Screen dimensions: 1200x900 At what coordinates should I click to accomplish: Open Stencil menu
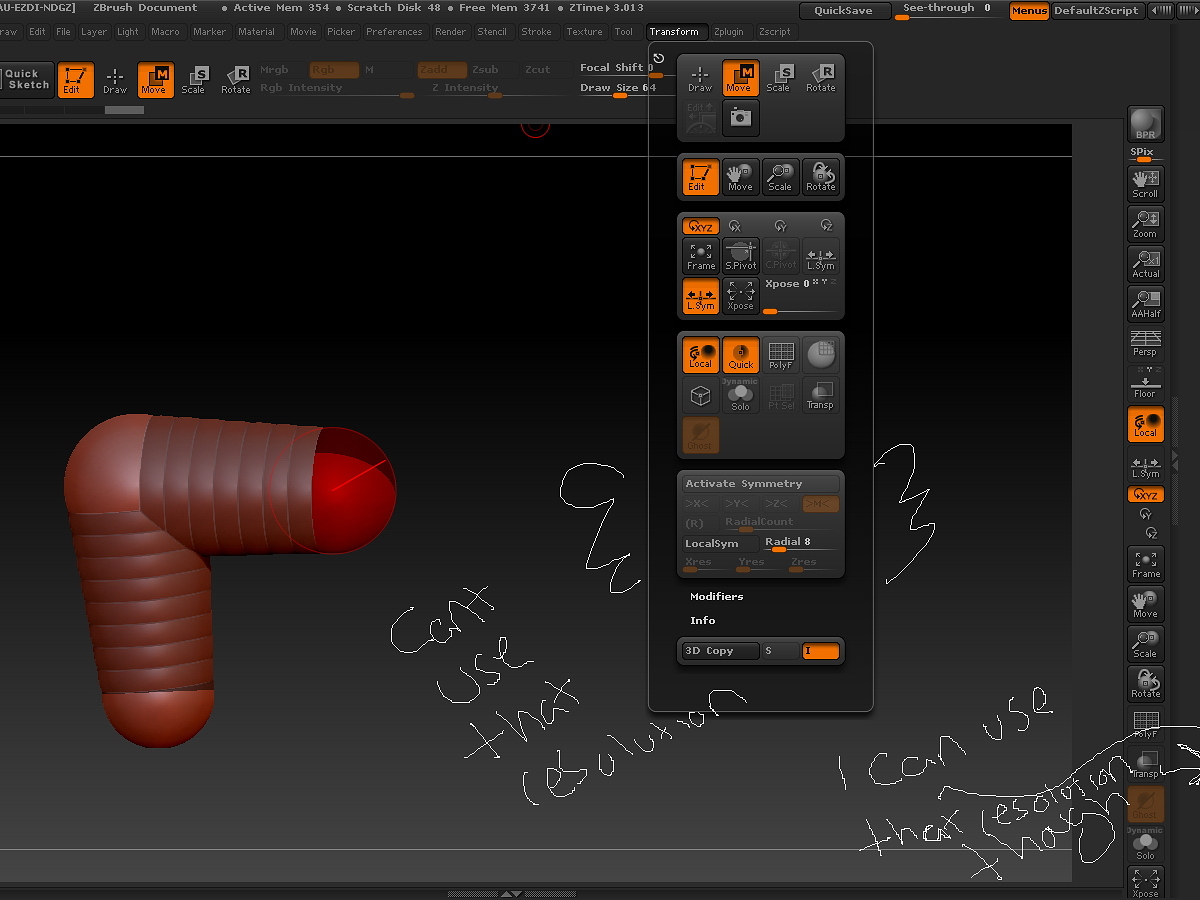(x=491, y=32)
